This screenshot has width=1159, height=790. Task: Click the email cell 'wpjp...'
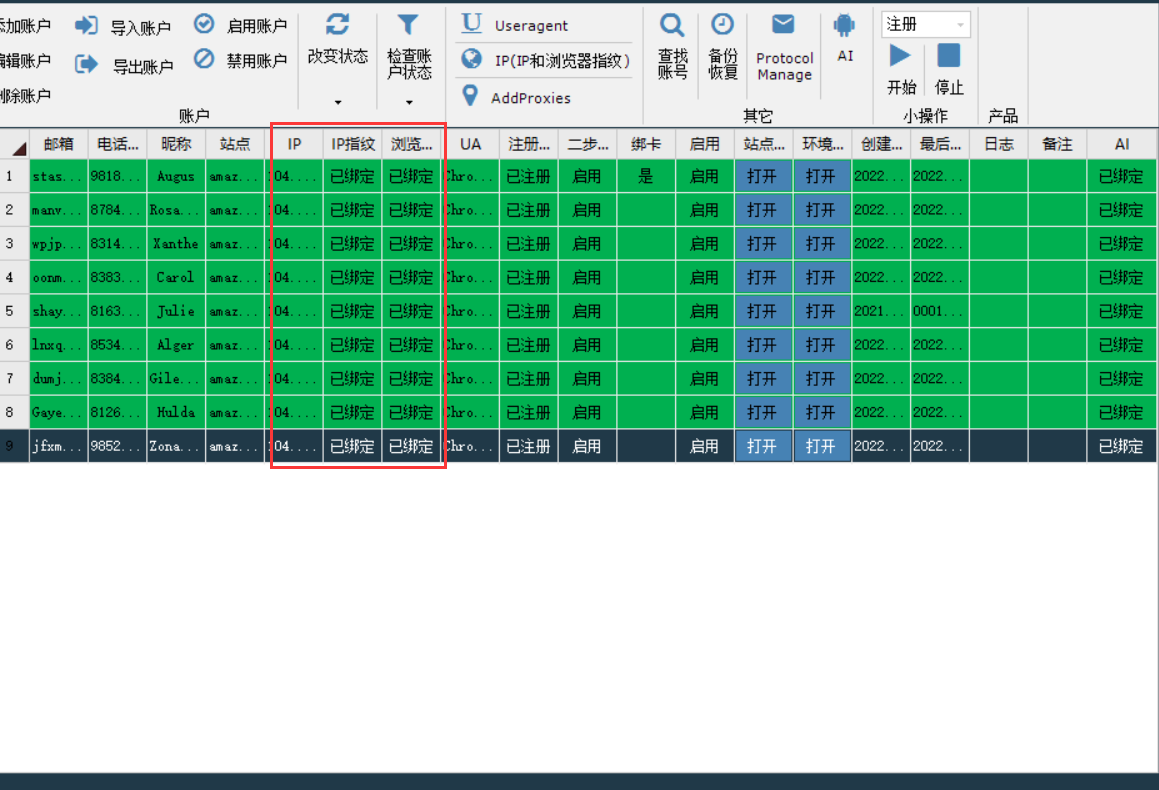coord(58,244)
